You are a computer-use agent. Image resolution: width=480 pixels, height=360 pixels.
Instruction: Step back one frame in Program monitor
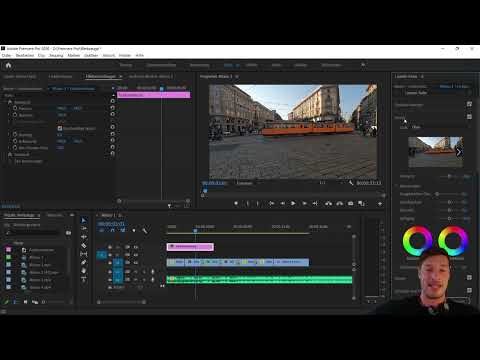(282, 203)
